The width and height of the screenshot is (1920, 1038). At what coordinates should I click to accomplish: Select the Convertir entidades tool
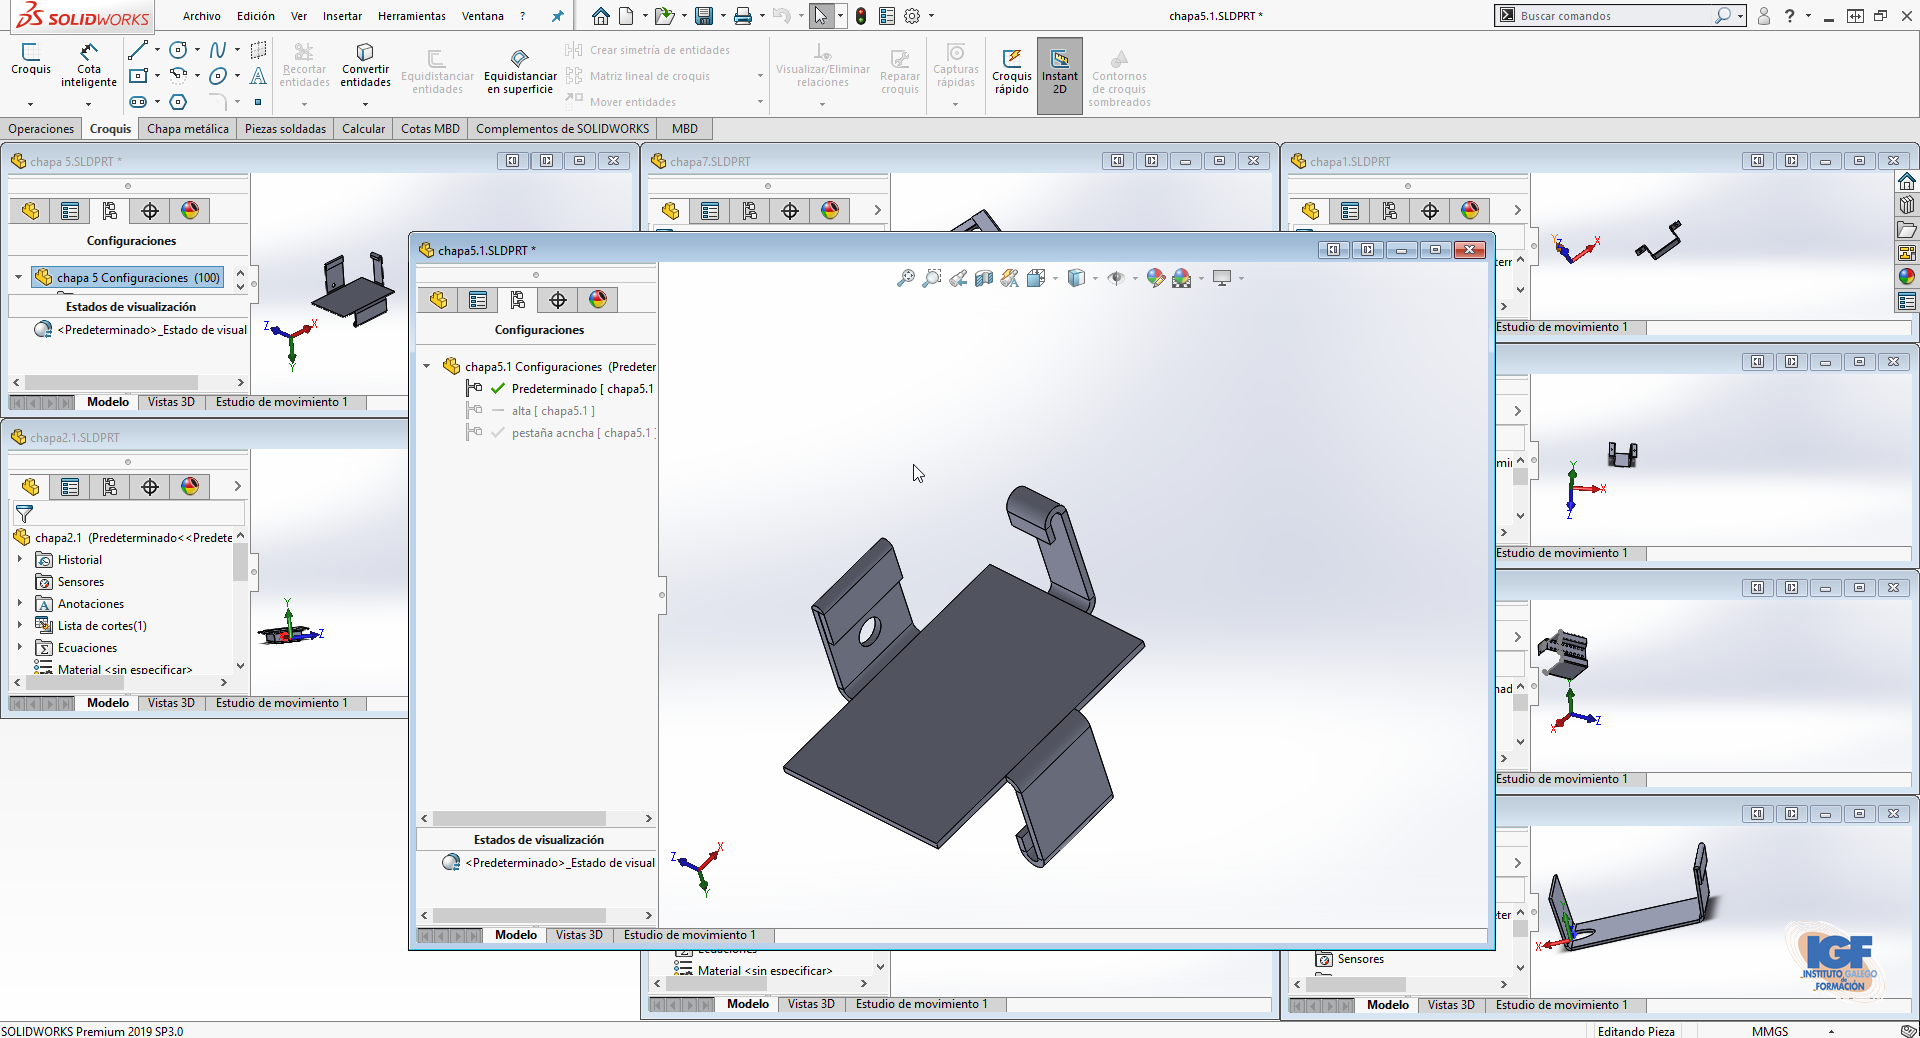(x=364, y=68)
